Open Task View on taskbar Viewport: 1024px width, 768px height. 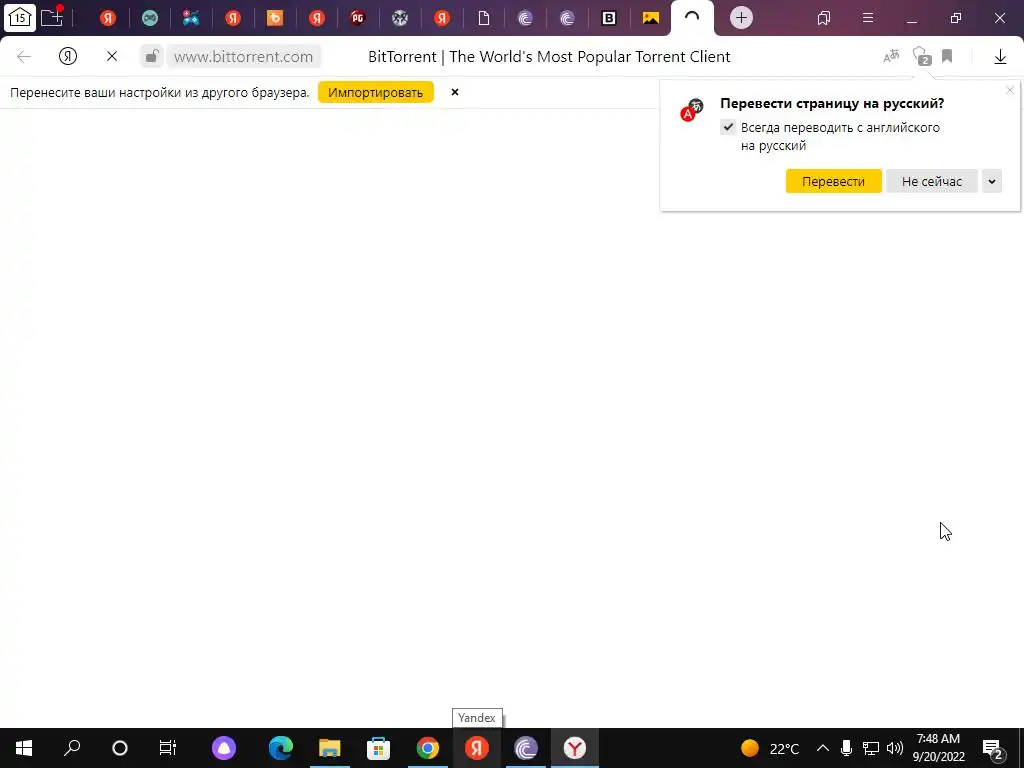[x=168, y=748]
